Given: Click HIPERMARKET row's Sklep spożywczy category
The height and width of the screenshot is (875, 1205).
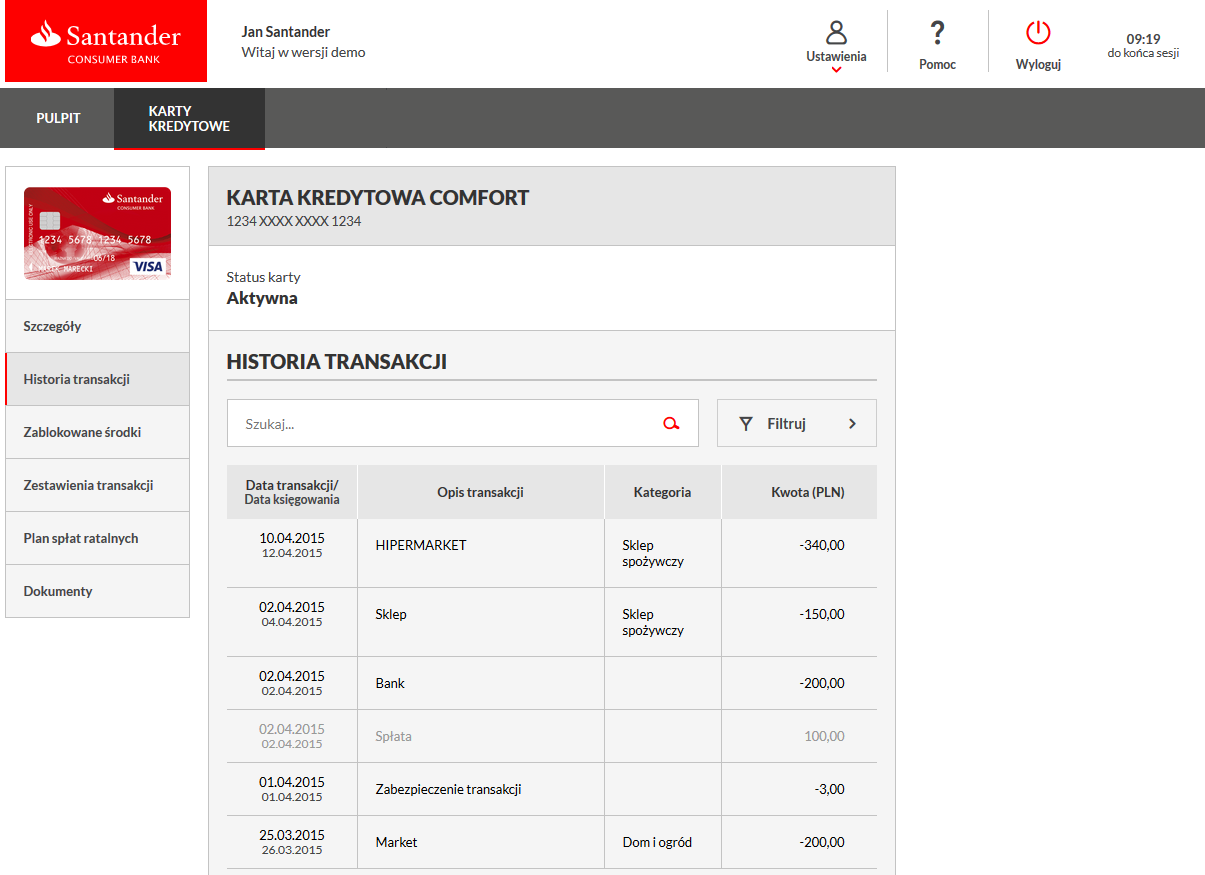Looking at the screenshot, I should 653,553.
